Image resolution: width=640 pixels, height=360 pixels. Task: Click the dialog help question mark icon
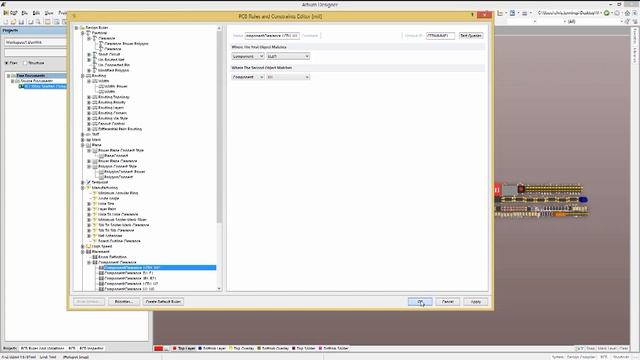click(472, 15)
